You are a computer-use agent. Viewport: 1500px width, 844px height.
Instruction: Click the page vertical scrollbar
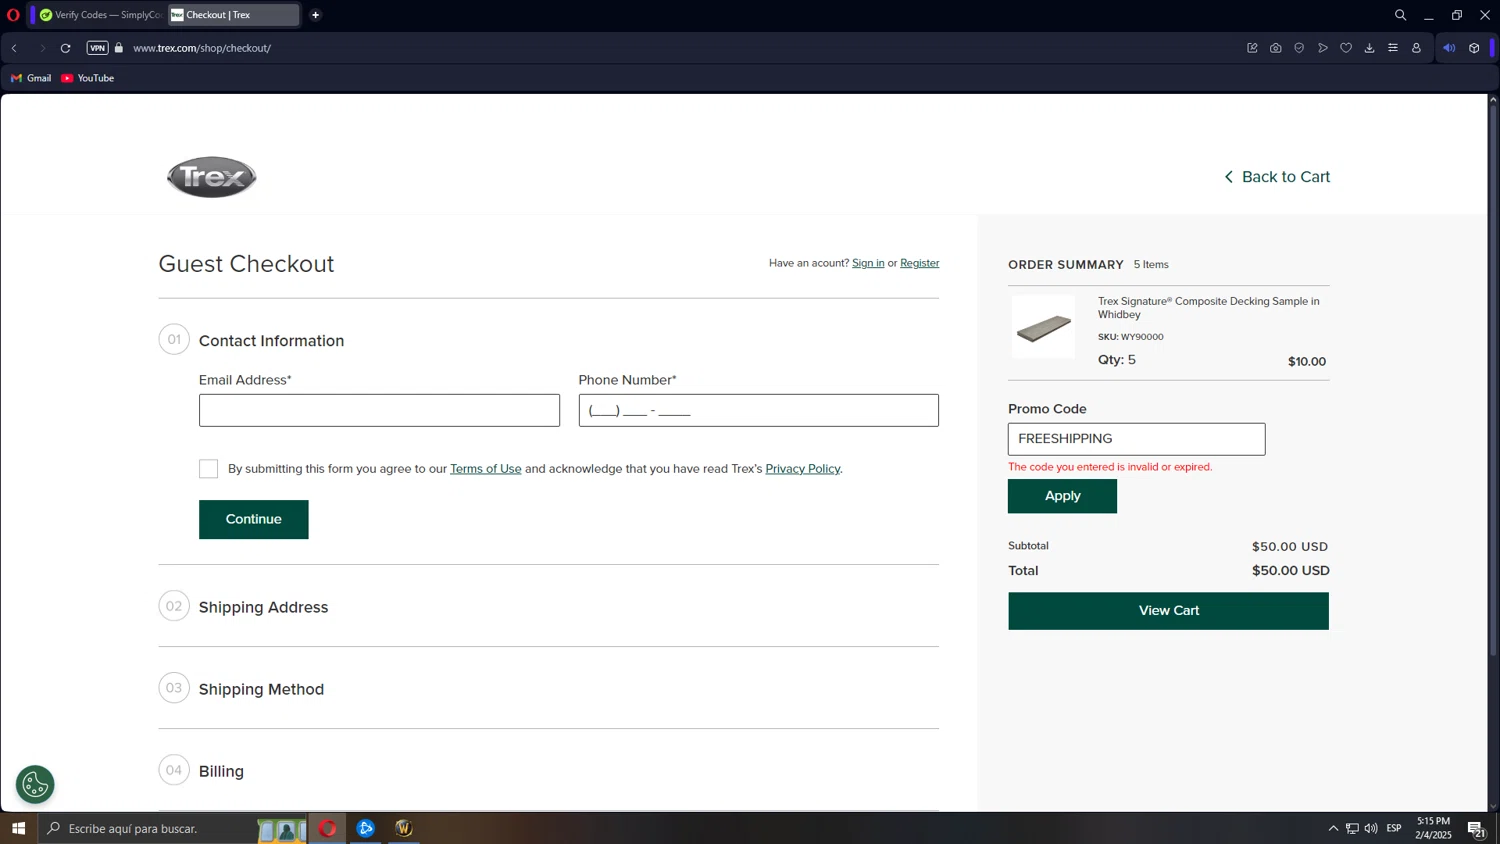(1493, 380)
